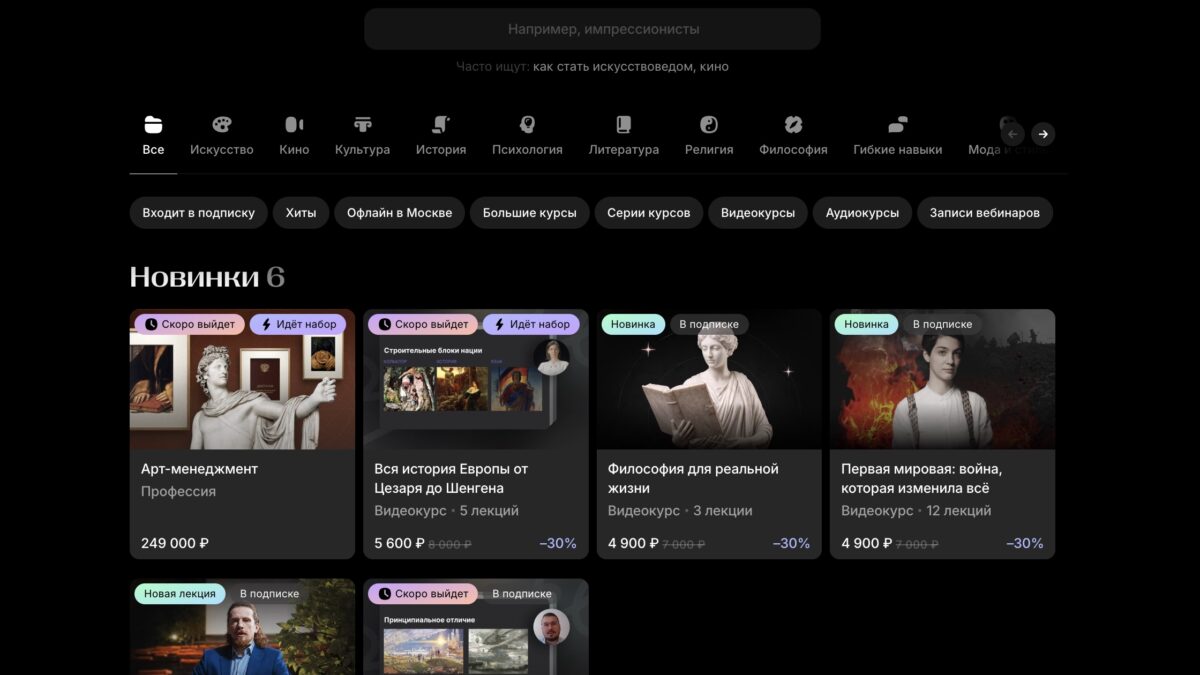
Task: Click the right arrow to scroll categories
Action: point(1043,134)
